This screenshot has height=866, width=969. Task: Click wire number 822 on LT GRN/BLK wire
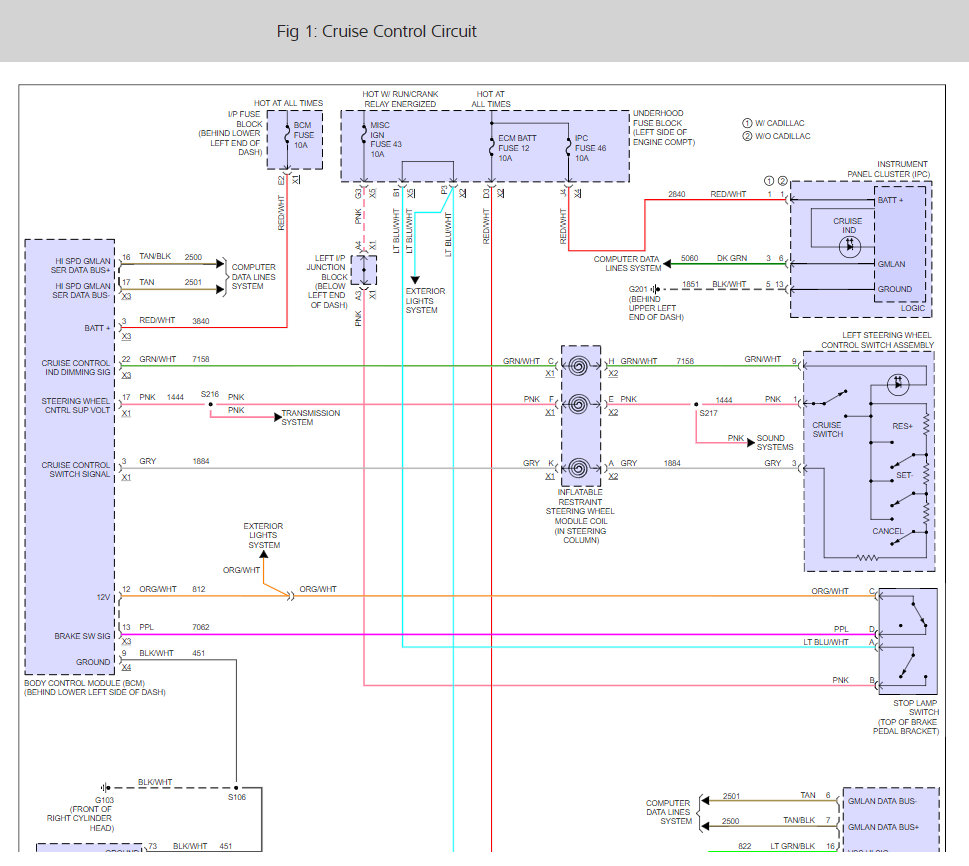pyautogui.click(x=745, y=846)
